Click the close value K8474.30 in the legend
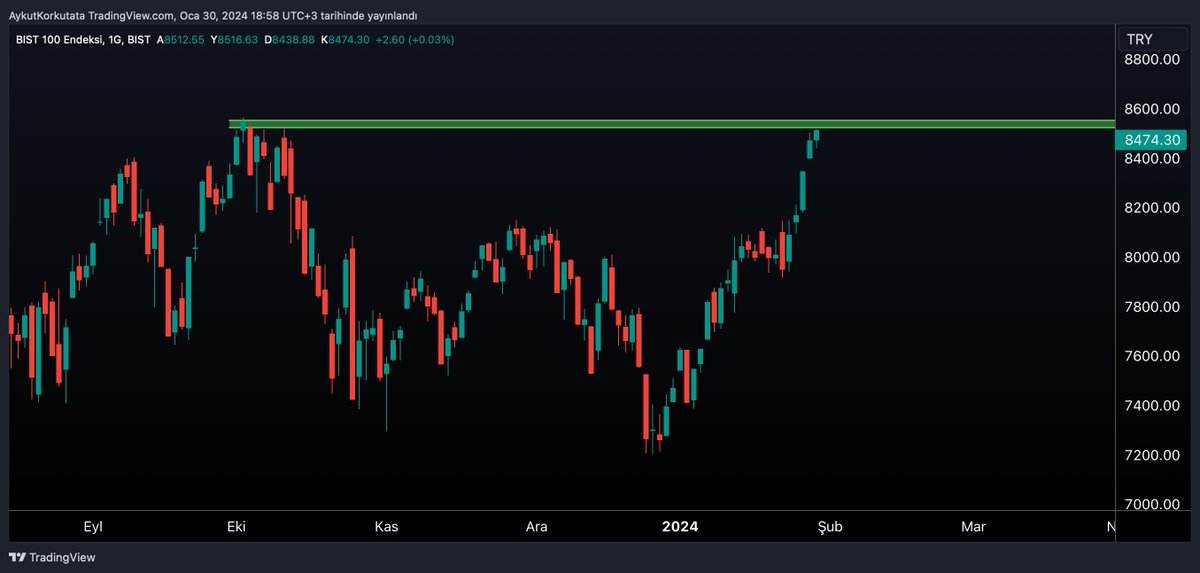The width and height of the screenshot is (1200, 573). coord(345,39)
